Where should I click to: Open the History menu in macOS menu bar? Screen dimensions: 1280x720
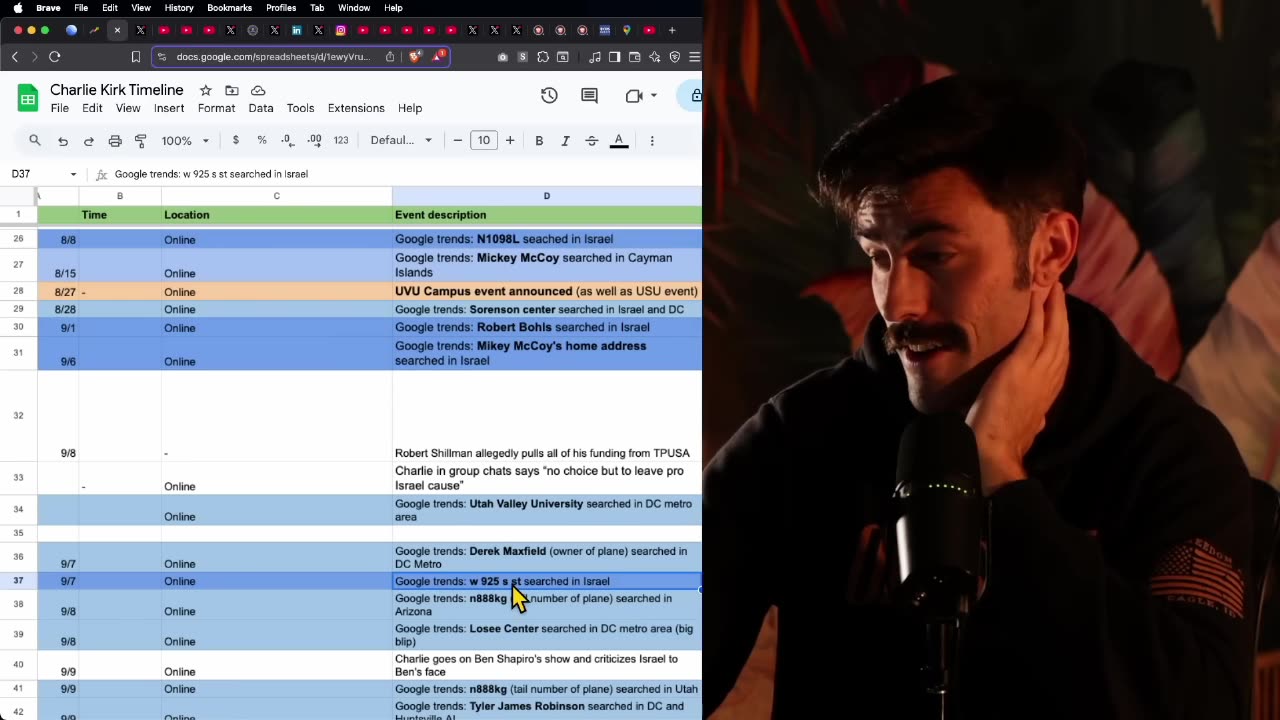[179, 8]
